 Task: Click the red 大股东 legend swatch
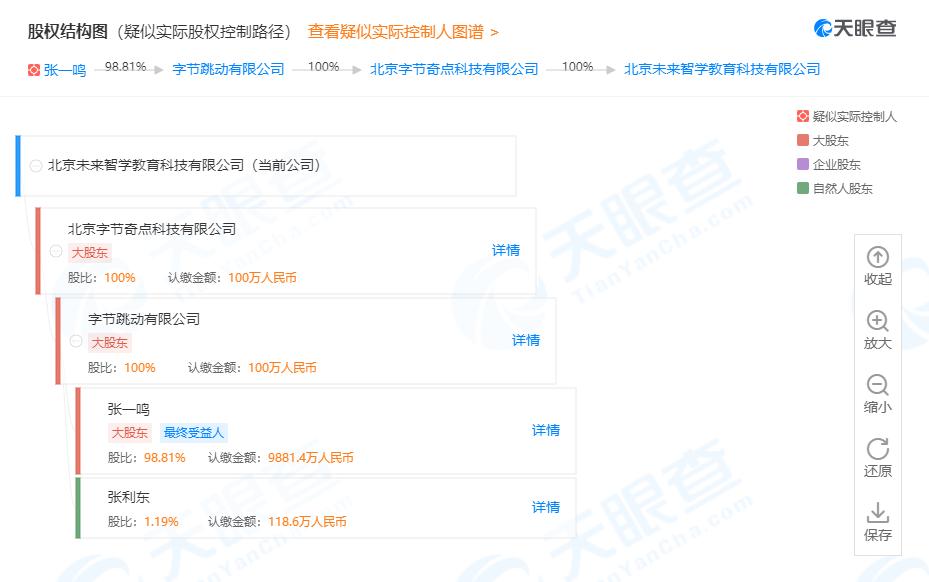803,140
